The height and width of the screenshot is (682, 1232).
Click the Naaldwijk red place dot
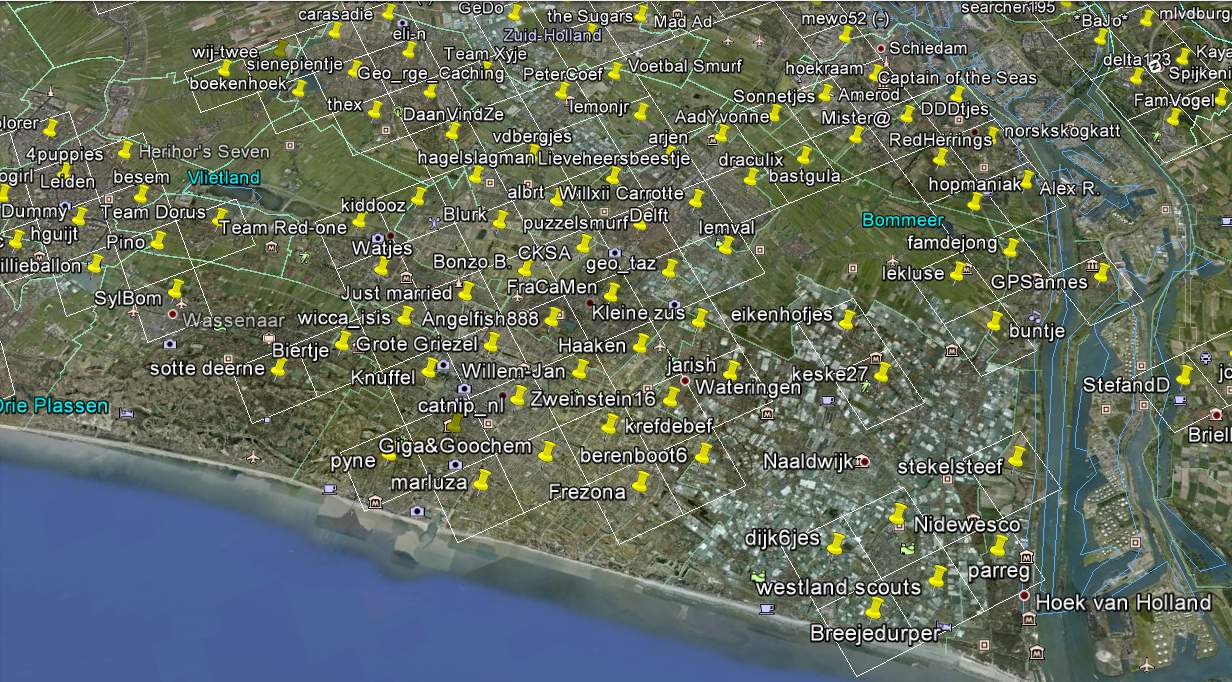pyautogui.click(x=864, y=462)
